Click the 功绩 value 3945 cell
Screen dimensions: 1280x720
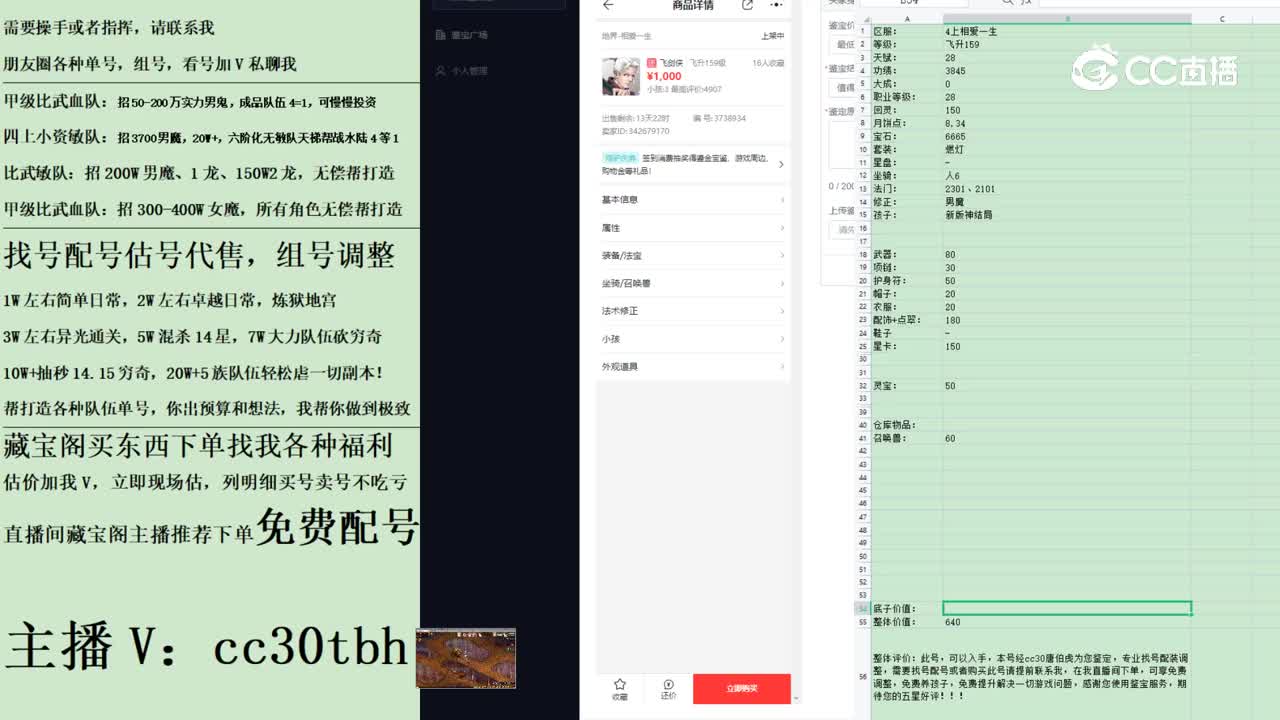tap(1067, 71)
